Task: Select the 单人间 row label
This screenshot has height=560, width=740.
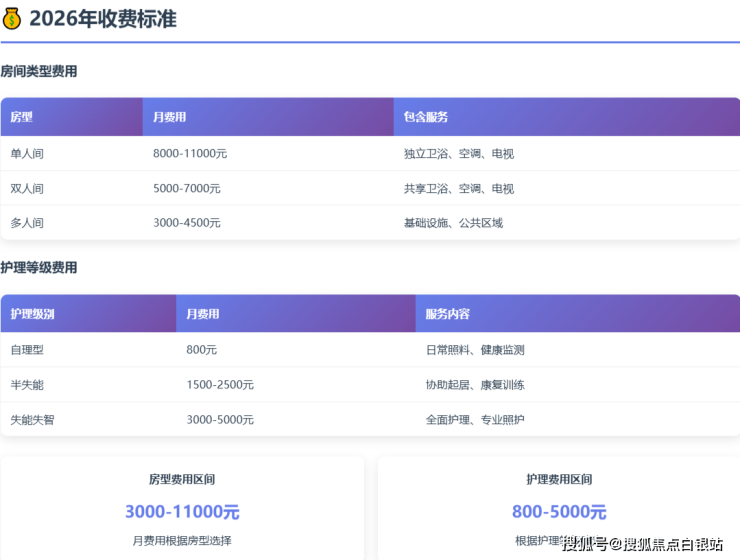Action: 27,154
